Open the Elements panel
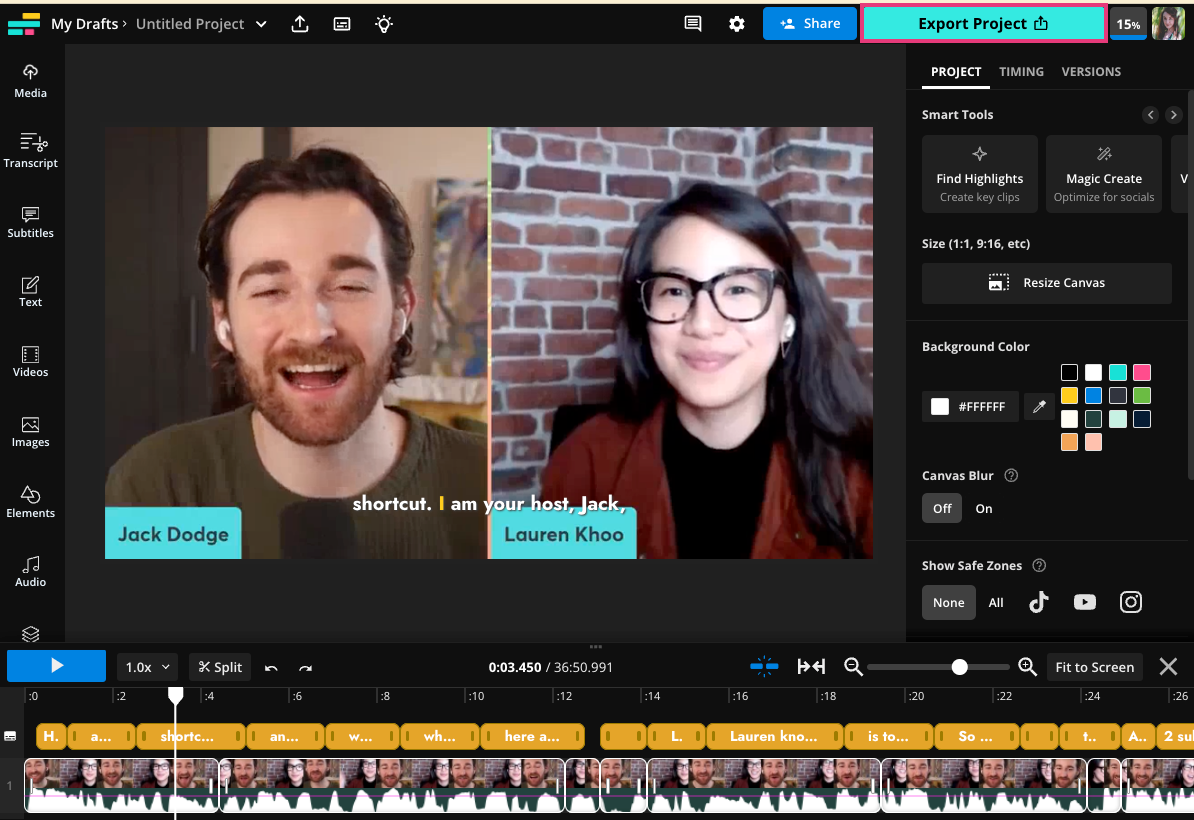This screenshot has width=1194, height=820. 30,500
